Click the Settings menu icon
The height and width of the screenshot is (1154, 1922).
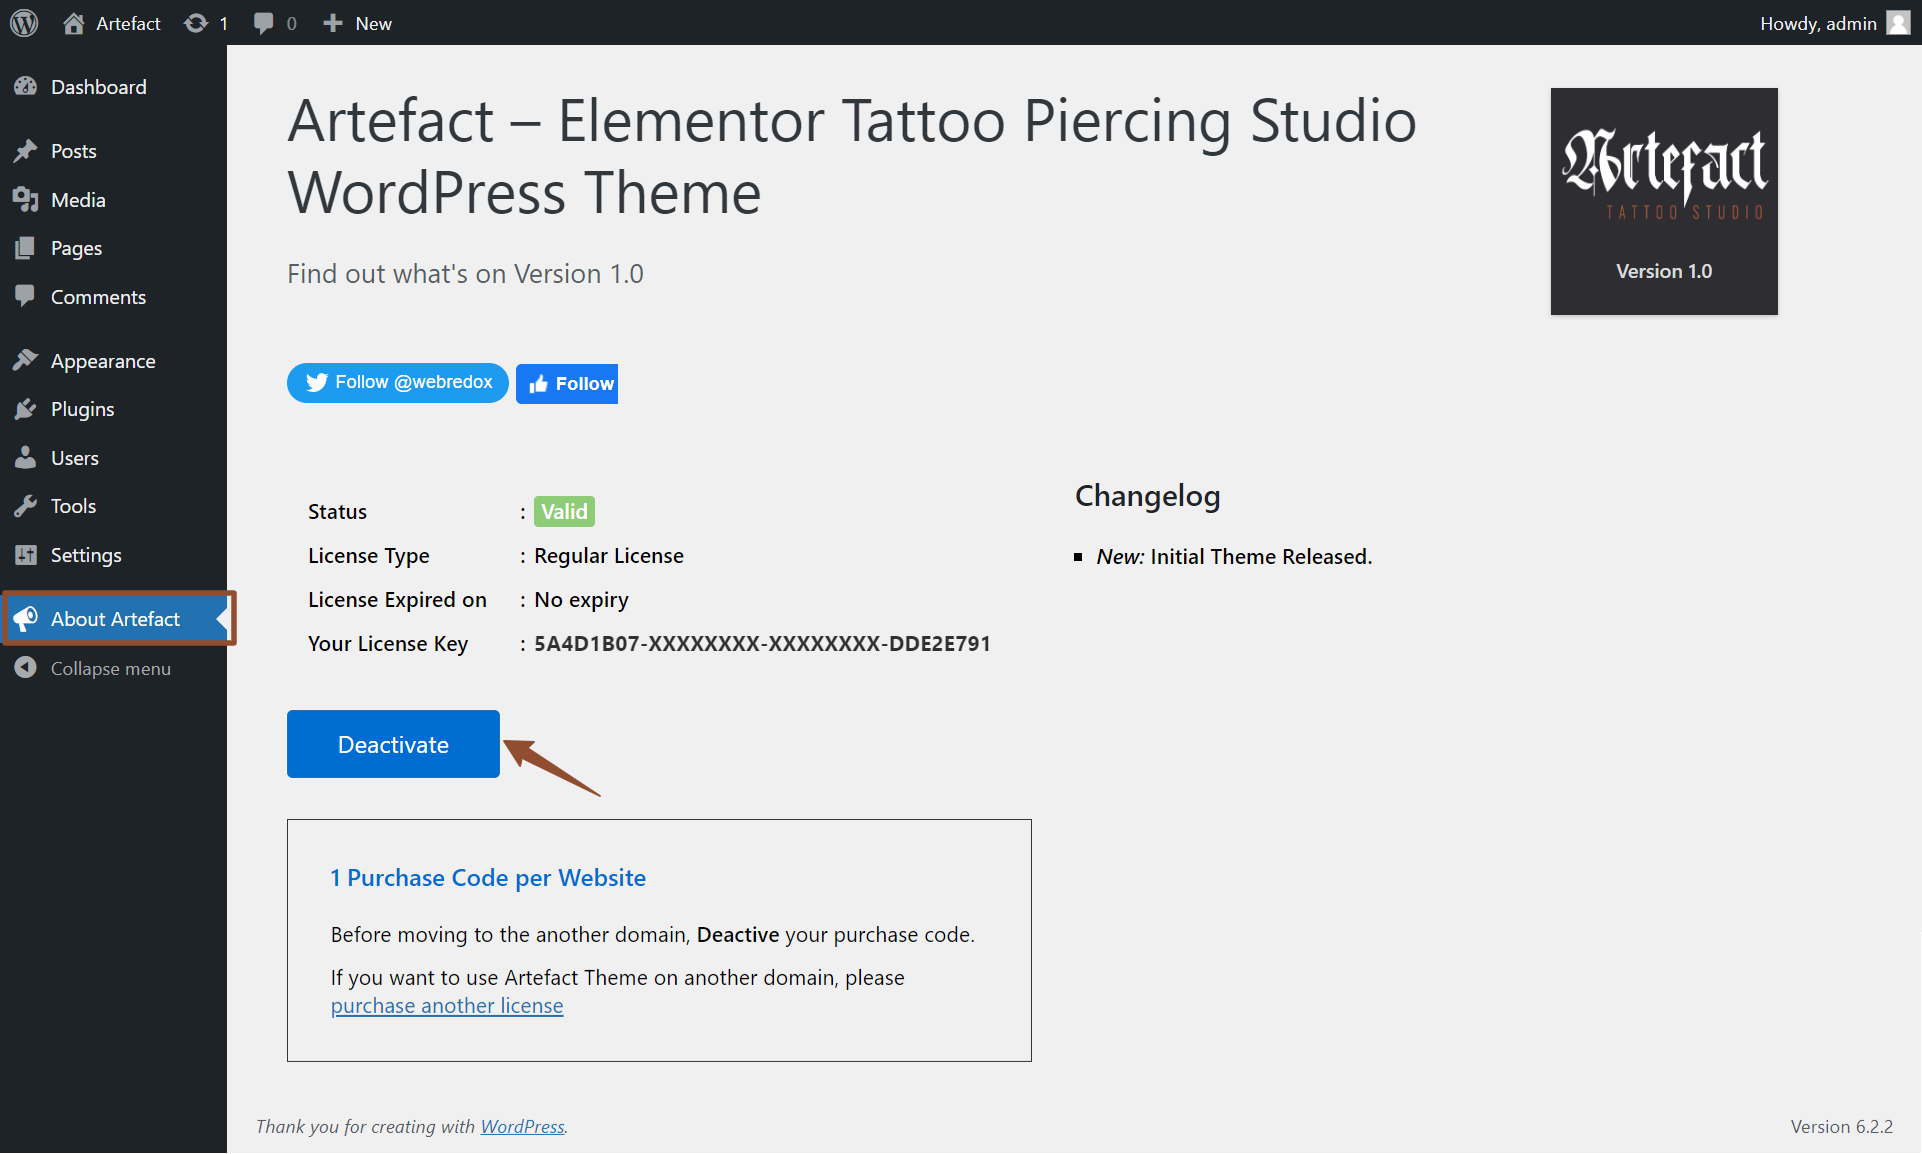[x=26, y=554]
